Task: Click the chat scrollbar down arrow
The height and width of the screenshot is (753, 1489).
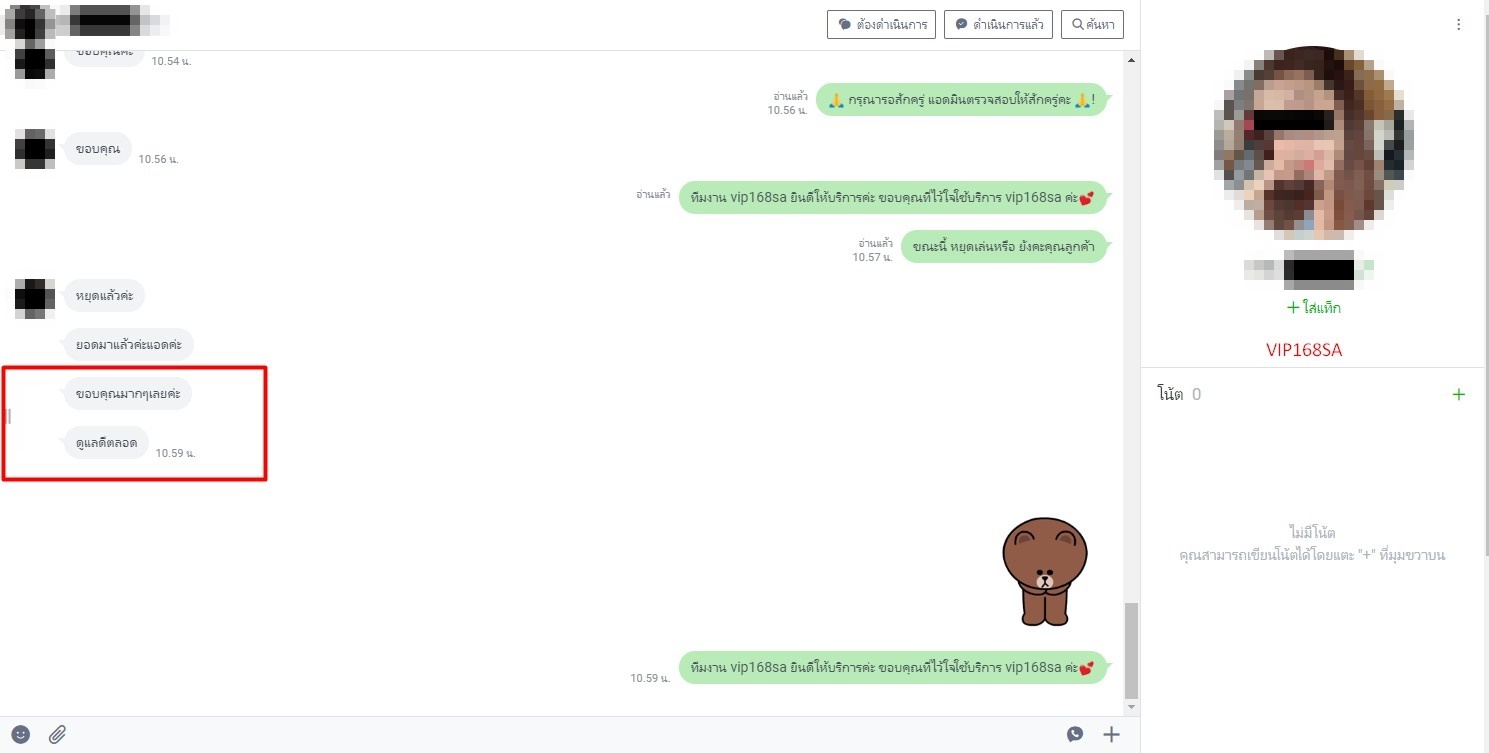Action: coord(1131,708)
